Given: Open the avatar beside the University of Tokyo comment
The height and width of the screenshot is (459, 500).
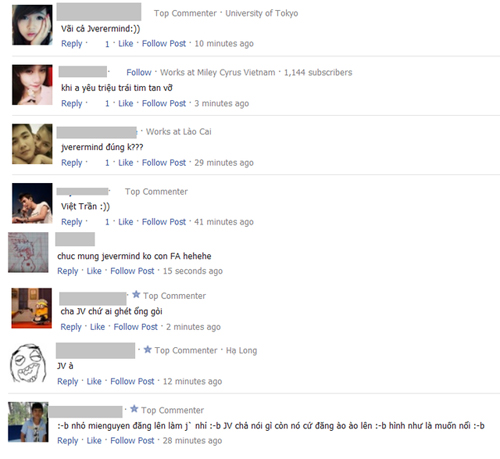Looking at the screenshot, I should (32, 25).
